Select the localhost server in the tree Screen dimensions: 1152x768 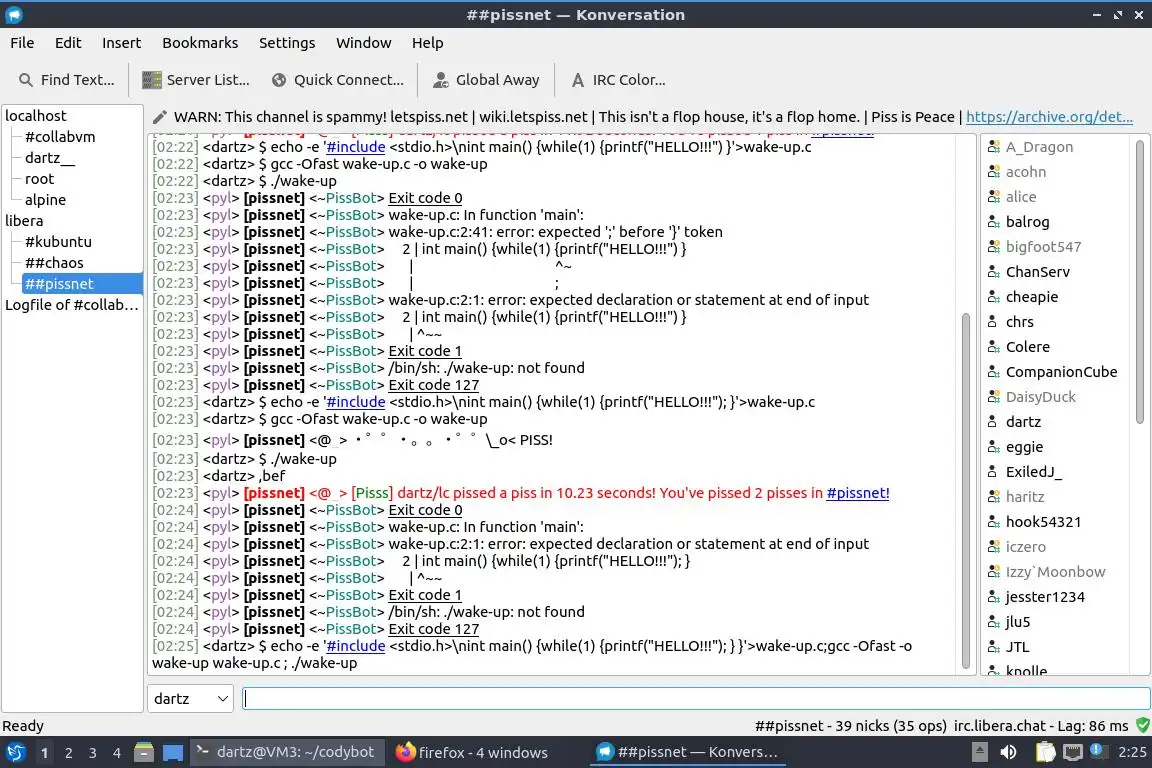(x=35, y=115)
